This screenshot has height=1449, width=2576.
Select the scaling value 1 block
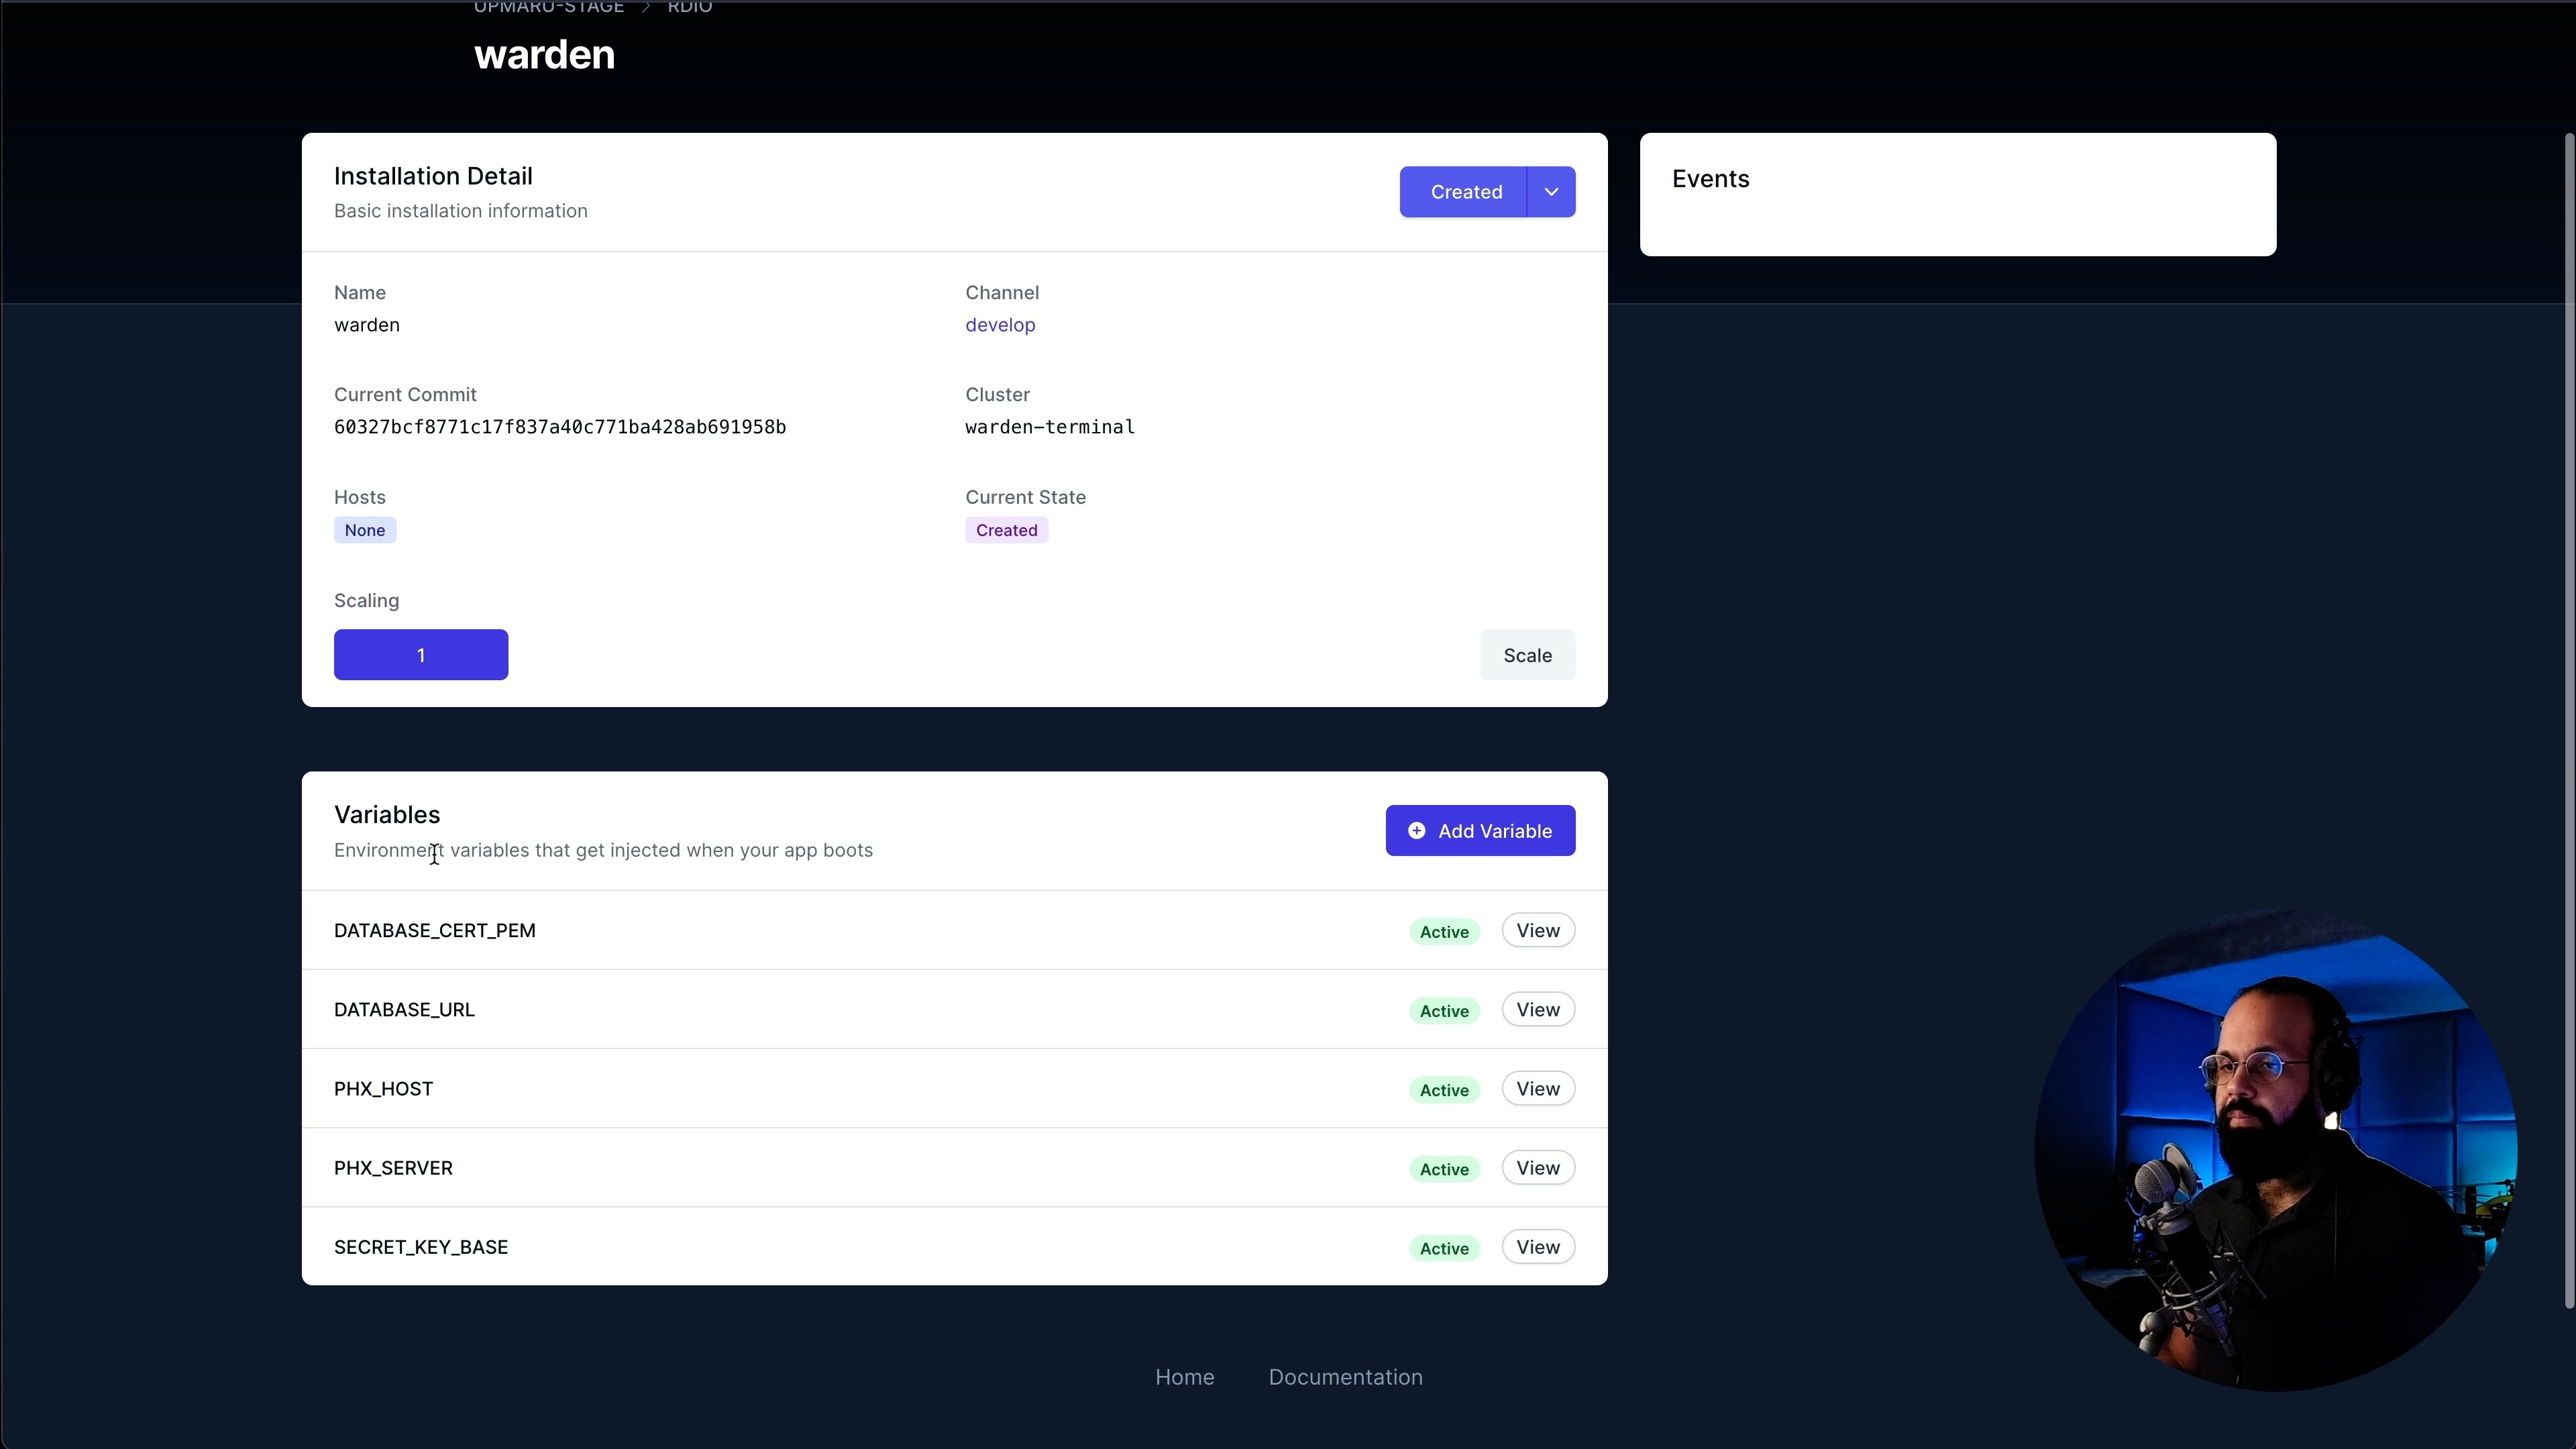[x=421, y=655]
